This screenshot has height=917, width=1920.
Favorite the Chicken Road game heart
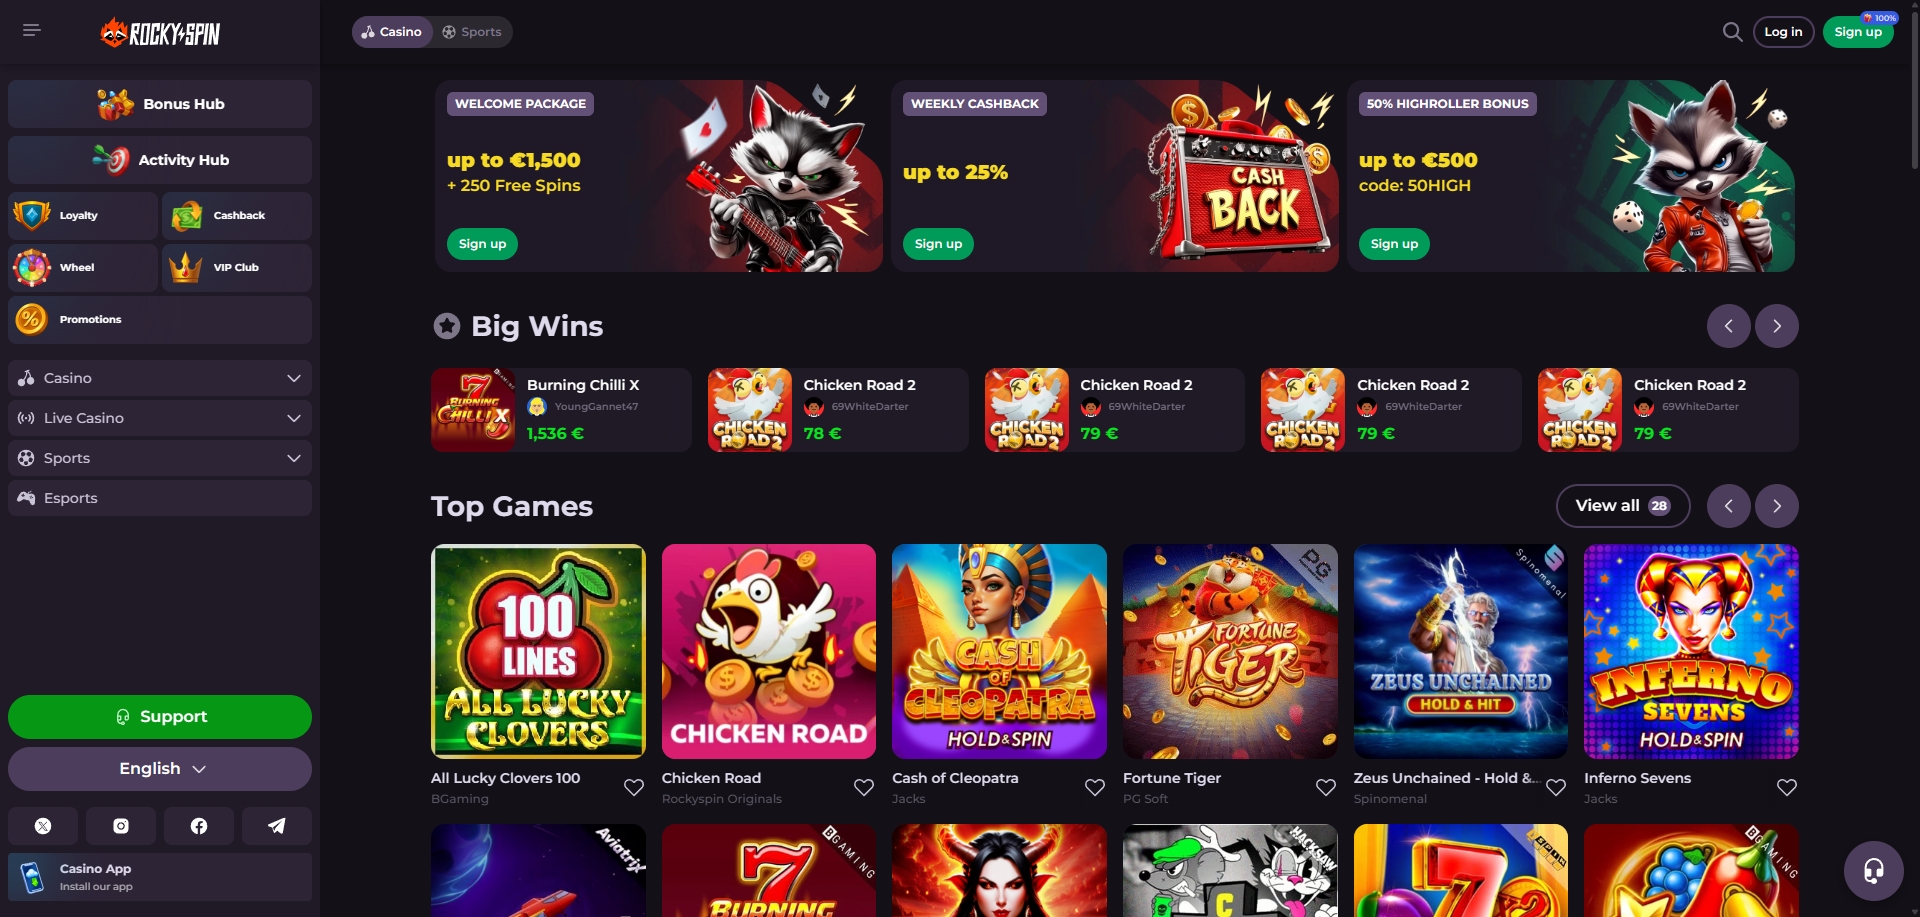coord(864,788)
